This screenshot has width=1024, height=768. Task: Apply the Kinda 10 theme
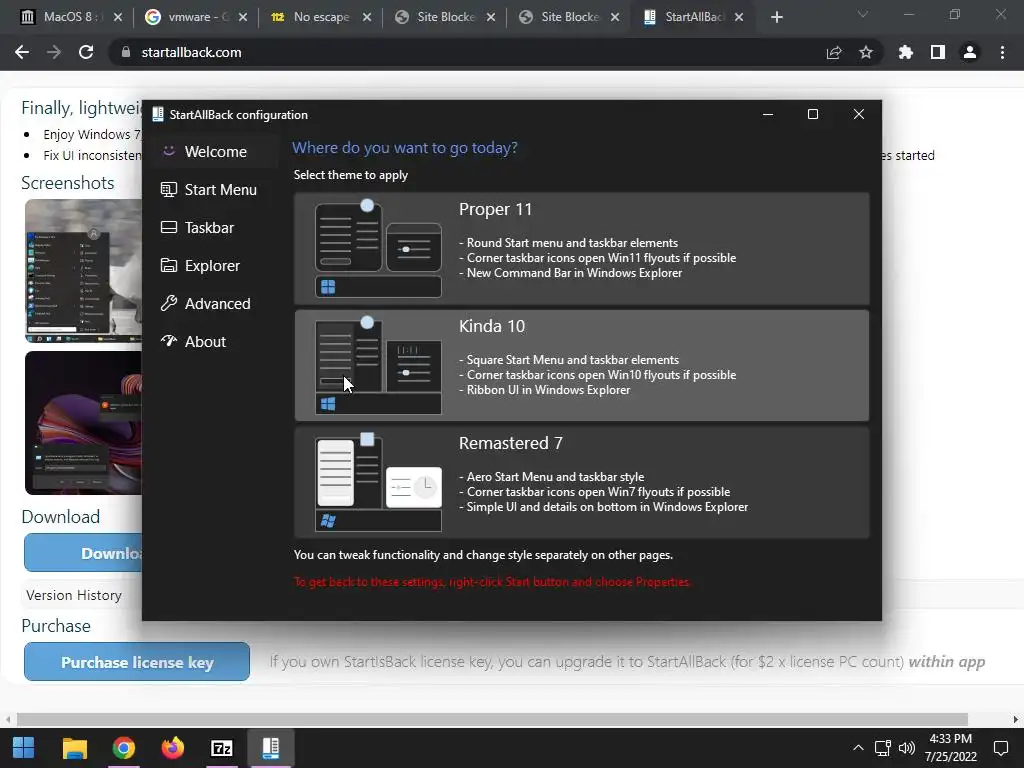(x=581, y=366)
